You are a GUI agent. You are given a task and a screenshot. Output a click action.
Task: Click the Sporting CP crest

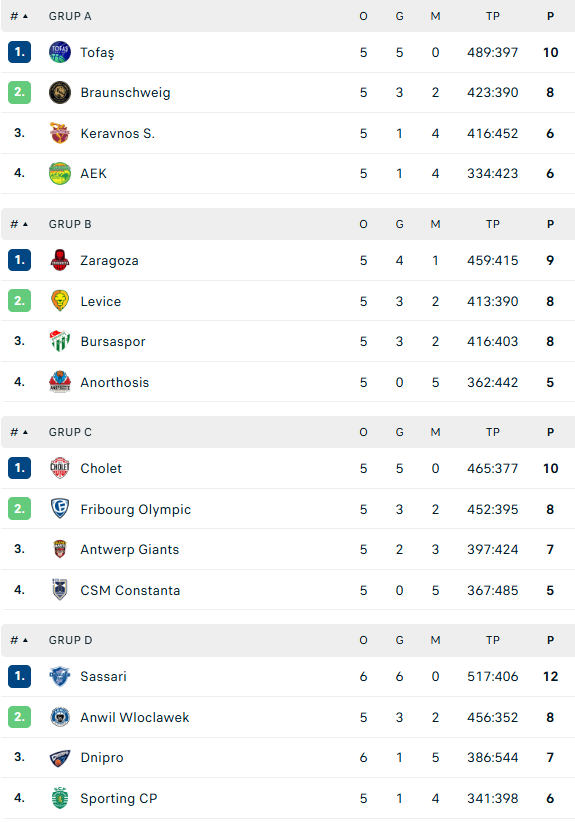60,798
